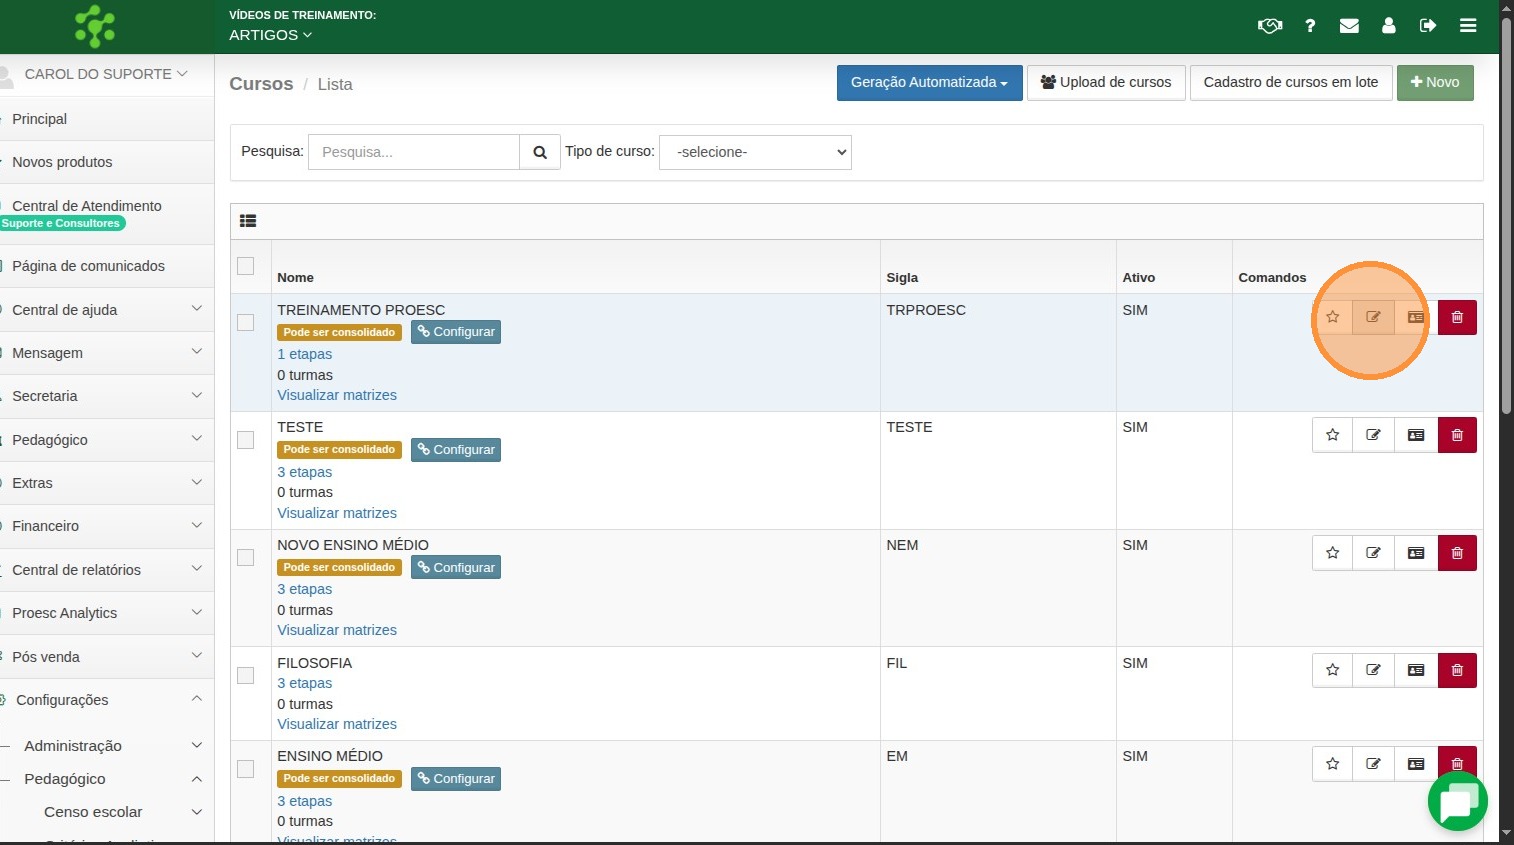Favorite NOVO ENSINO MÉDIO with star icon

[1332, 553]
